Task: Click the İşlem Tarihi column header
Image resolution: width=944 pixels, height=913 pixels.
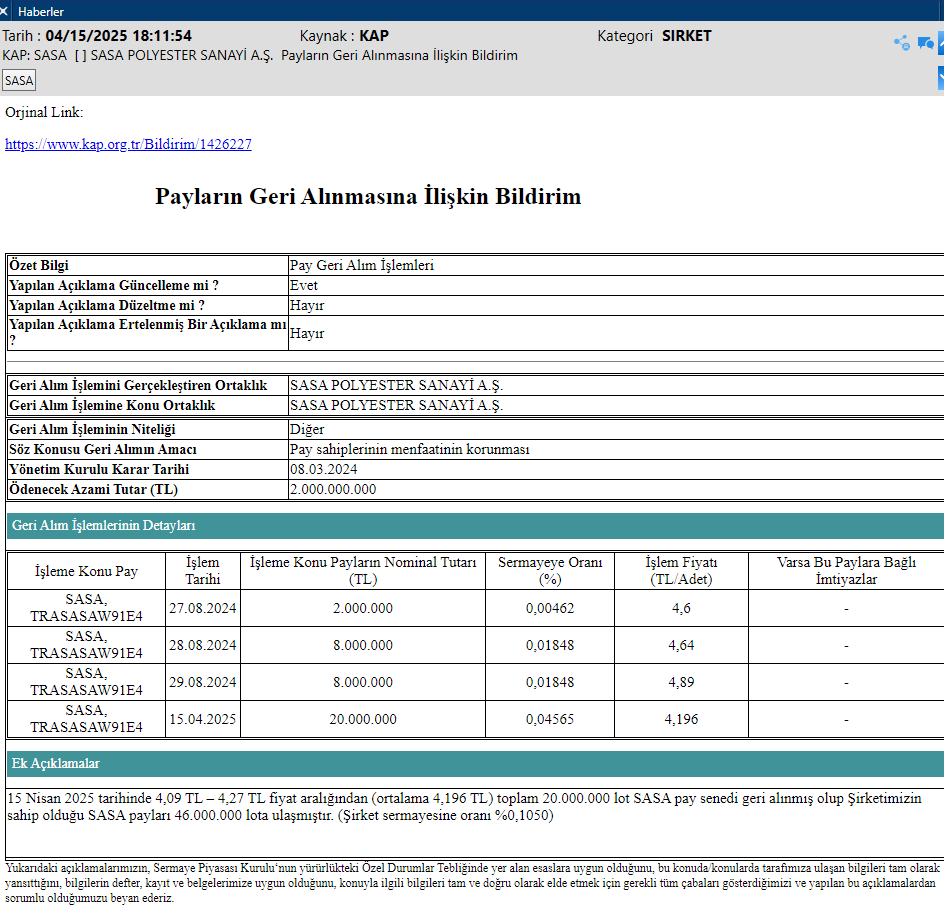Action: (203, 571)
